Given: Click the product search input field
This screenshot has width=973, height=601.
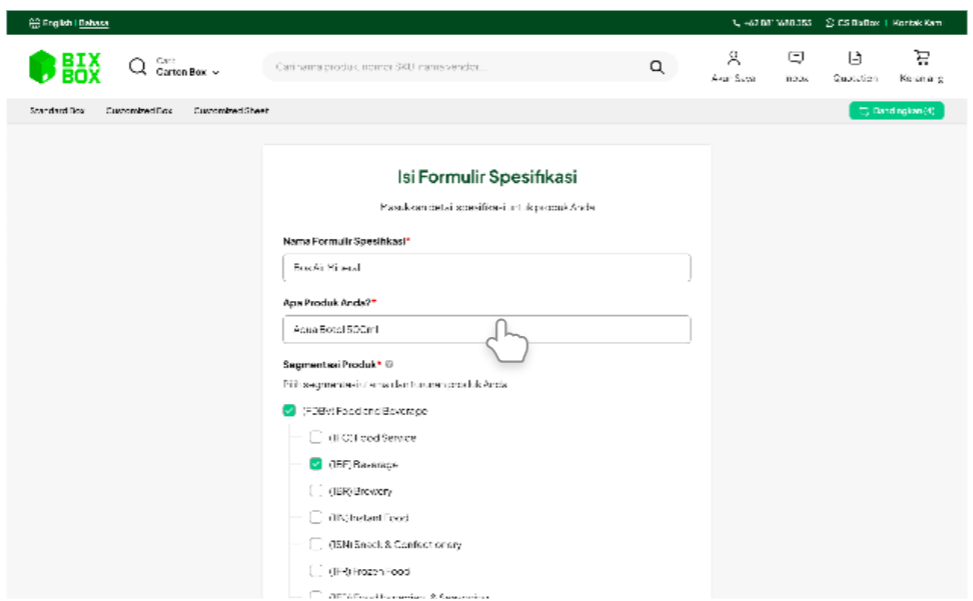Looking at the screenshot, I should (x=455, y=67).
